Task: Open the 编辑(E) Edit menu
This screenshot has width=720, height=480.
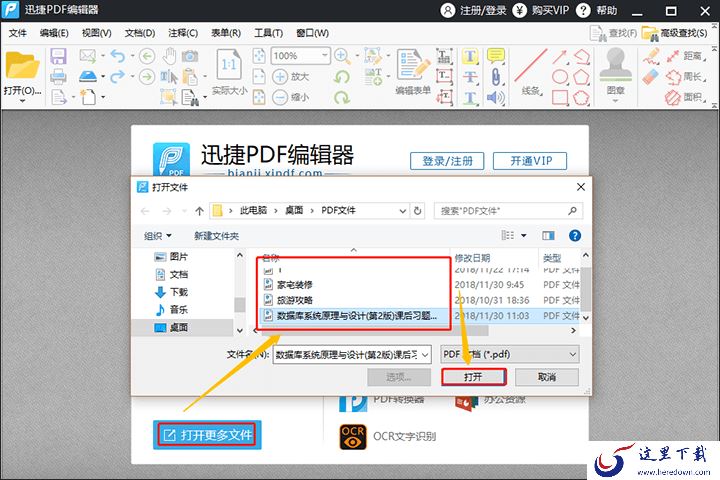Action: (x=54, y=33)
